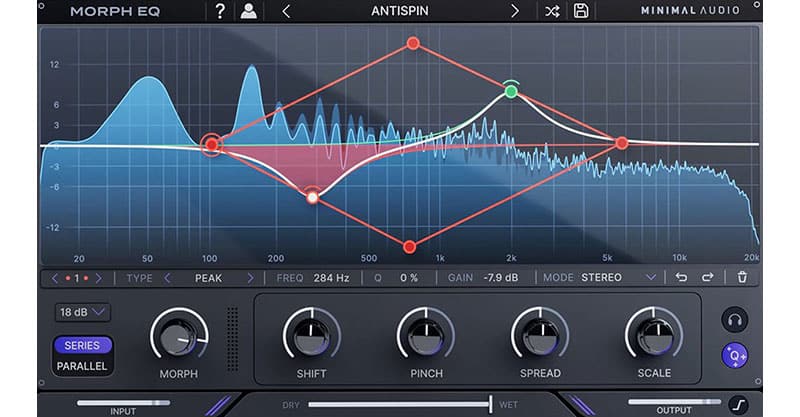The height and width of the screenshot is (417, 800).
Task: Switch to previous filter type arrow
Action: [167, 278]
